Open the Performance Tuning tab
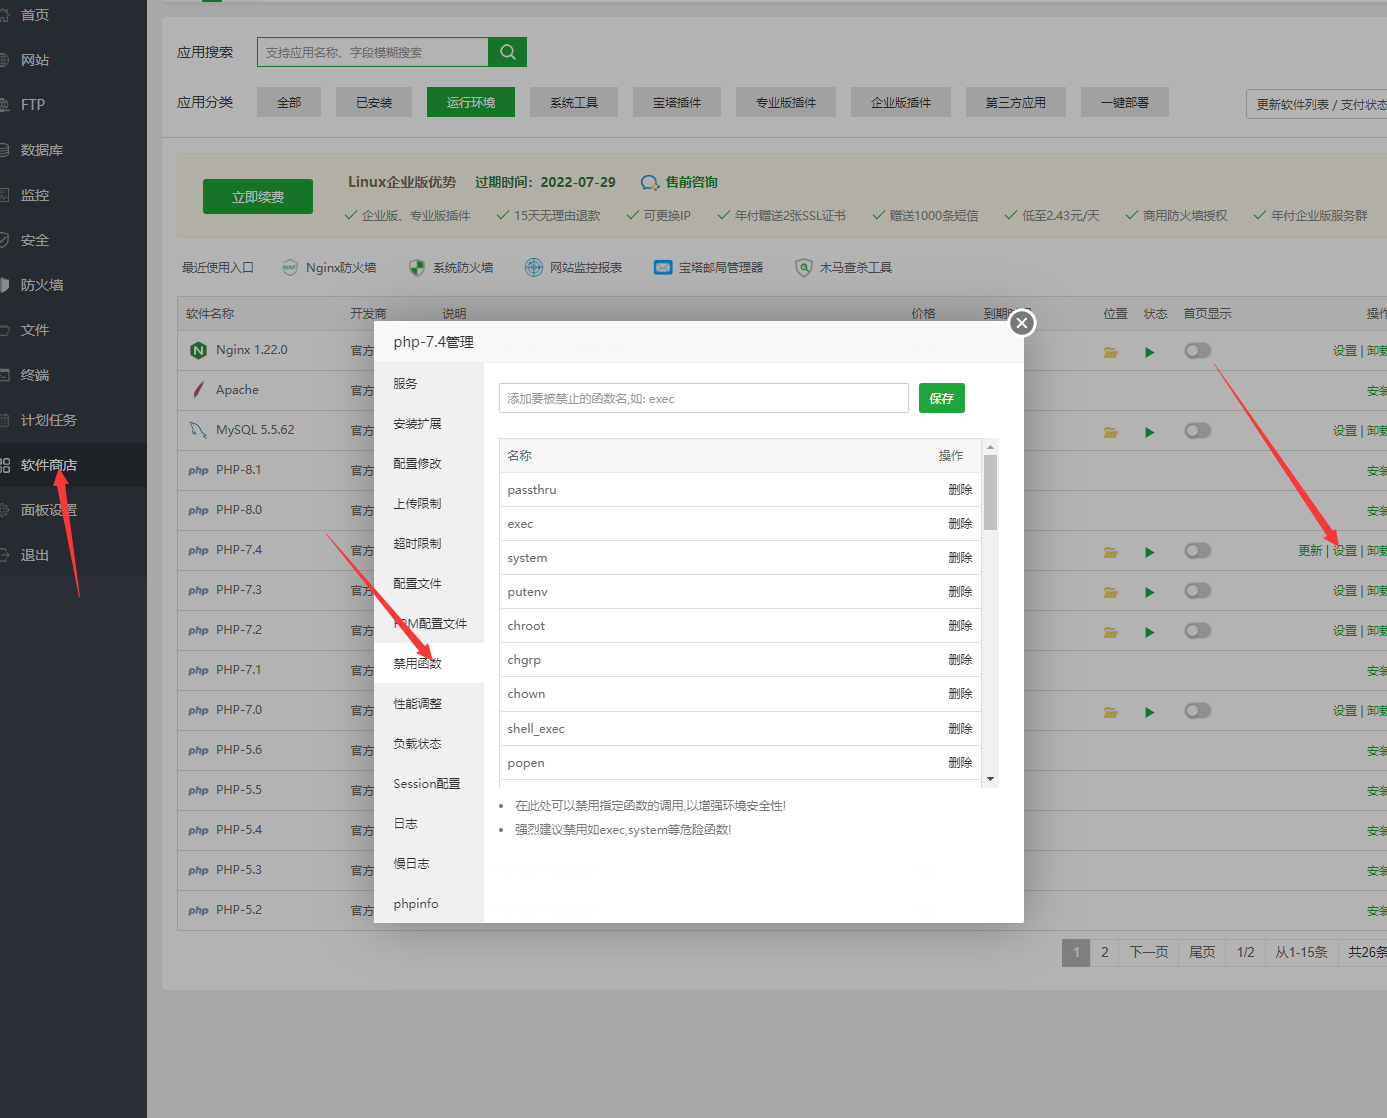Viewport: 1387px width, 1118px height. (x=429, y=703)
